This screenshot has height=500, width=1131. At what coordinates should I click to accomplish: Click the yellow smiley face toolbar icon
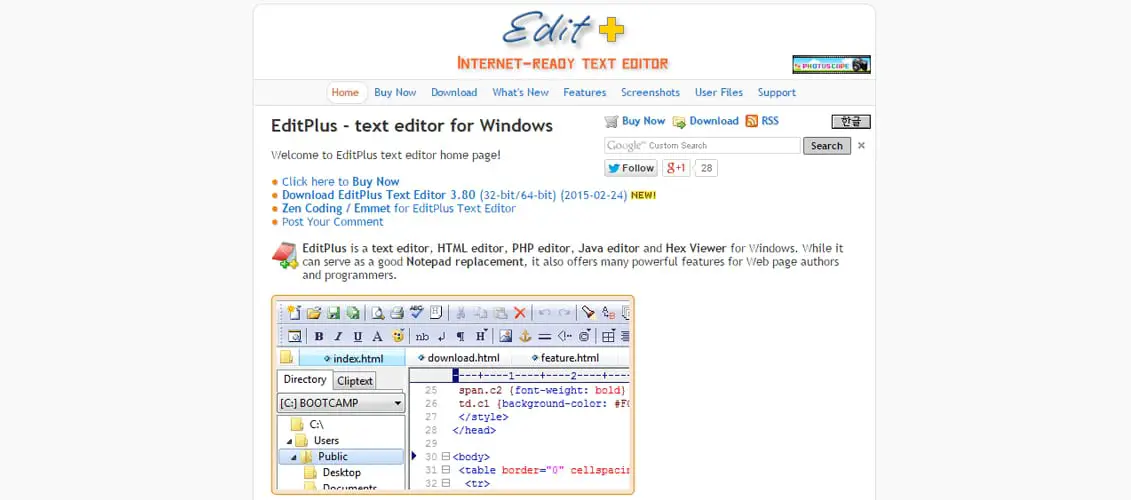click(397, 335)
